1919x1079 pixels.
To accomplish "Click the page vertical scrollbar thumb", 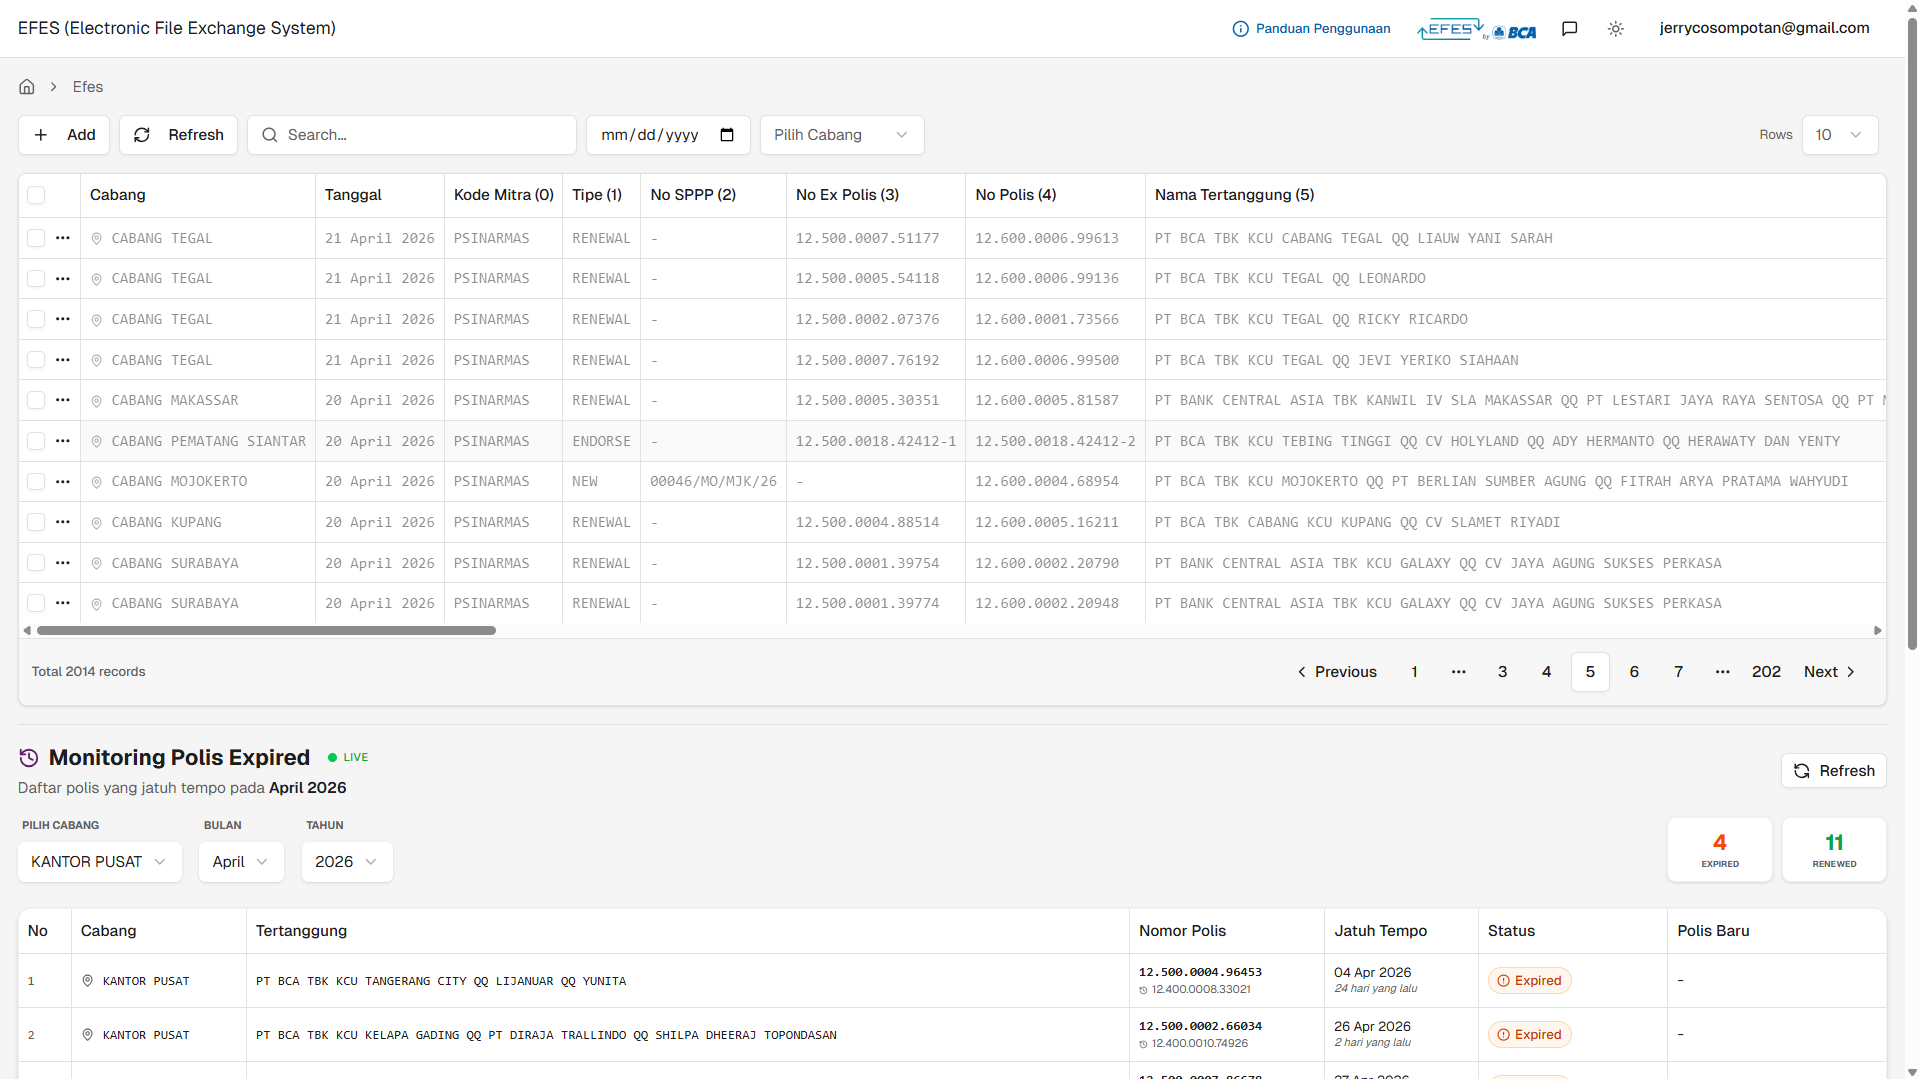I will (x=1912, y=335).
